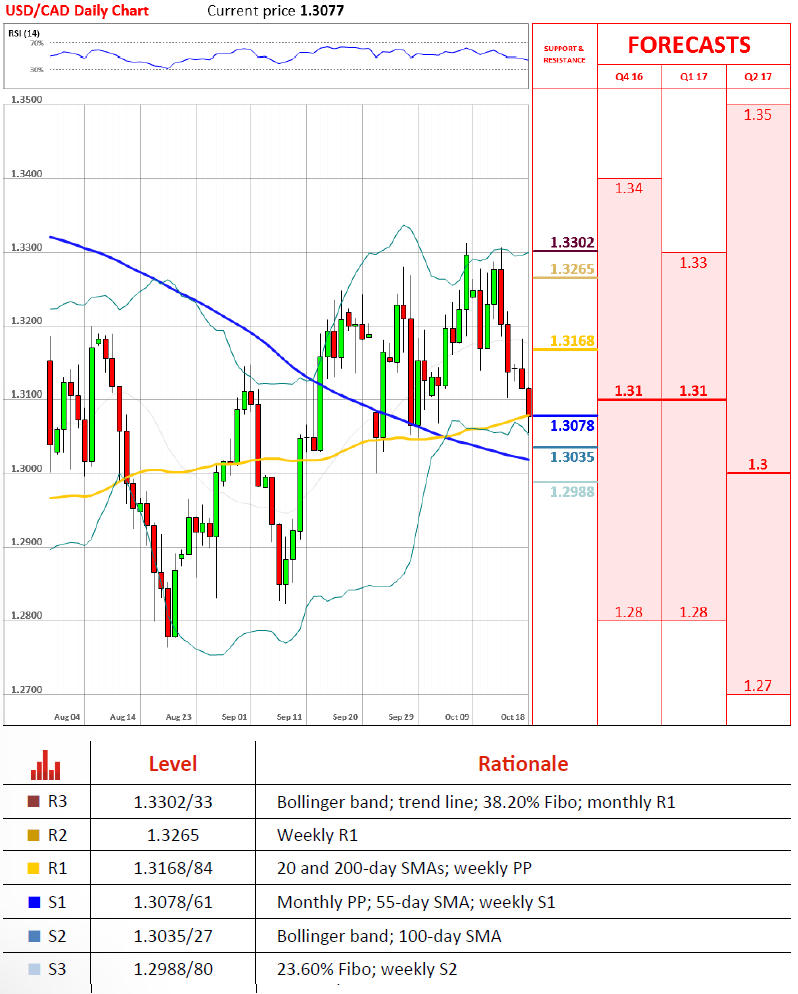Click the Oct 09 date axis label
This screenshot has width=798, height=994.
(x=457, y=717)
